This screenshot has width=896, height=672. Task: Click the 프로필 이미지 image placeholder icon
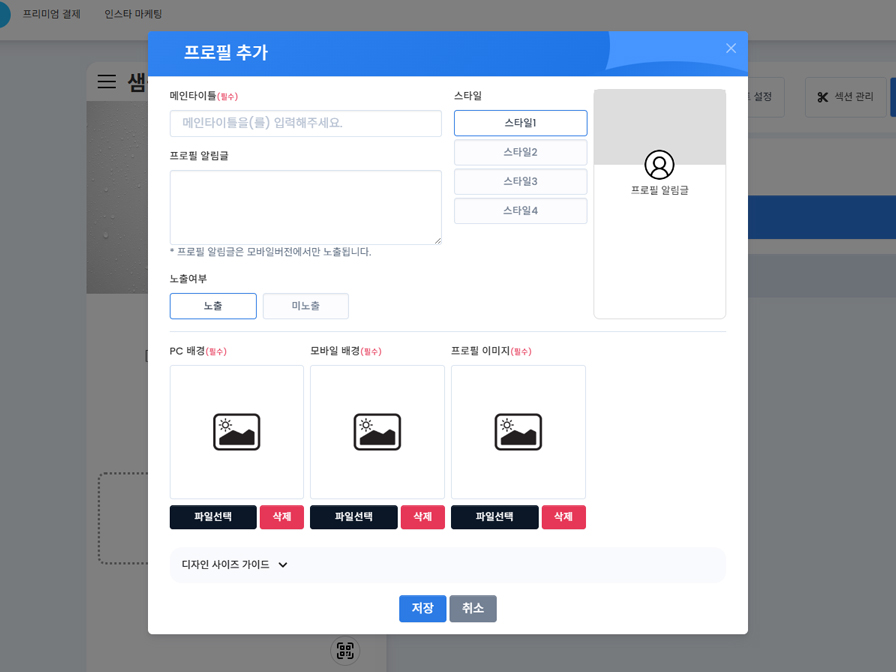519,431
